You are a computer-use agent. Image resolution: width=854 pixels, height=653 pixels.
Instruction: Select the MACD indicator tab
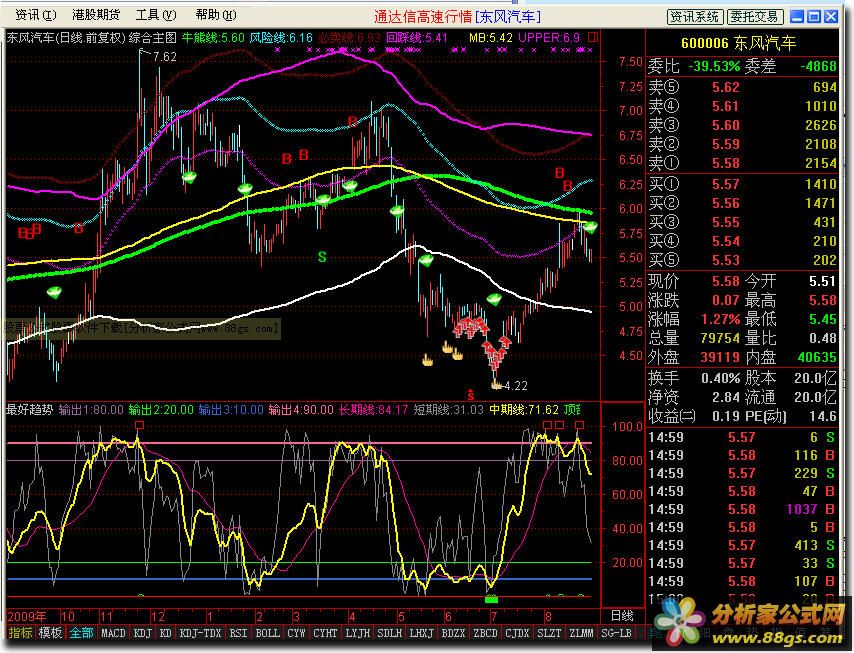click(x=113, y=633)
